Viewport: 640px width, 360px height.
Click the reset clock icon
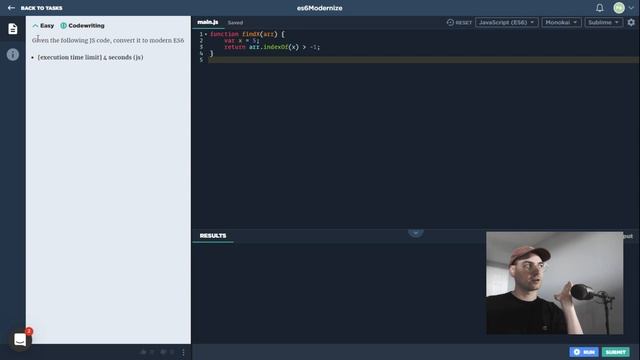tap(450, 22)
